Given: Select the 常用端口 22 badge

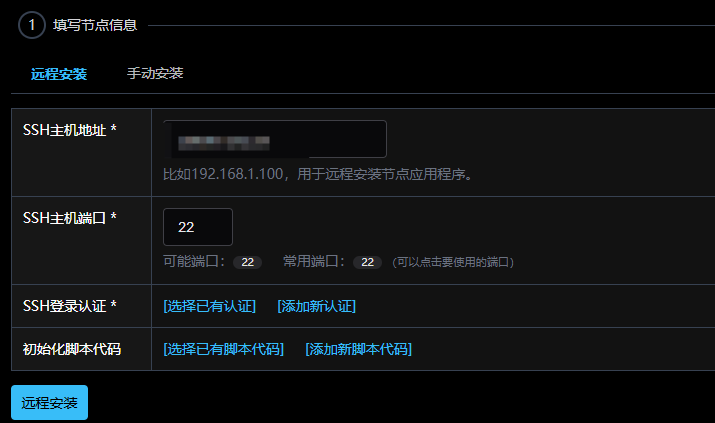Looking at the screenshot, I should [368, 262].
